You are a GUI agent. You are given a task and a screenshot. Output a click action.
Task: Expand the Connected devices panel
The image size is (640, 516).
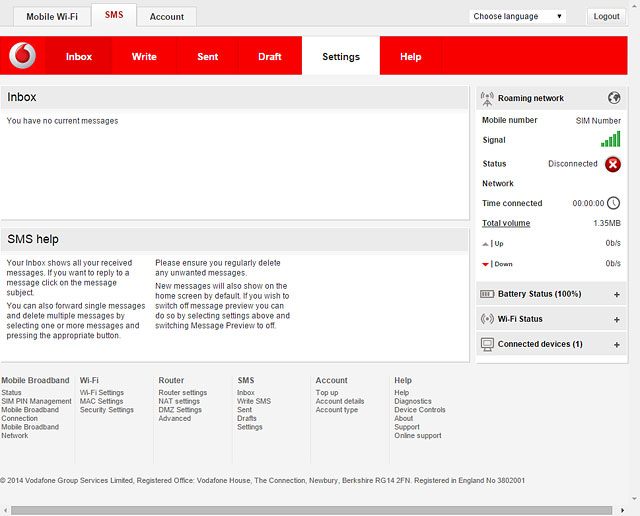coord(616,345)
